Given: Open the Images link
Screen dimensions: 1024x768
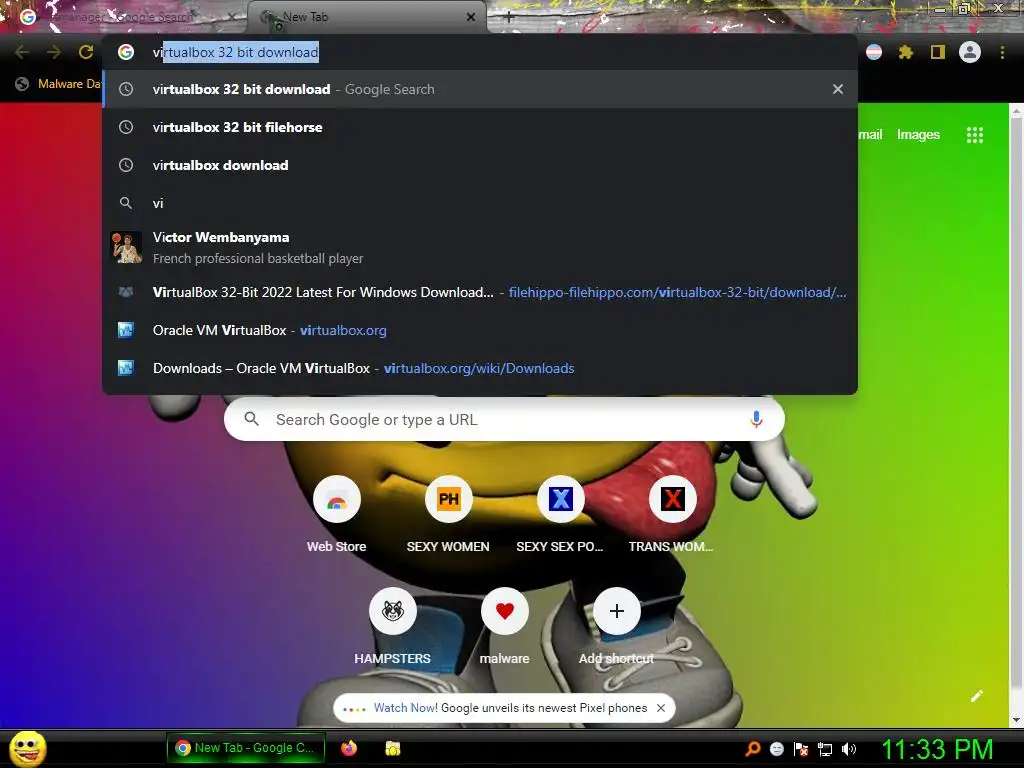Looking at the screenshot, I should (x=918, y=135).
